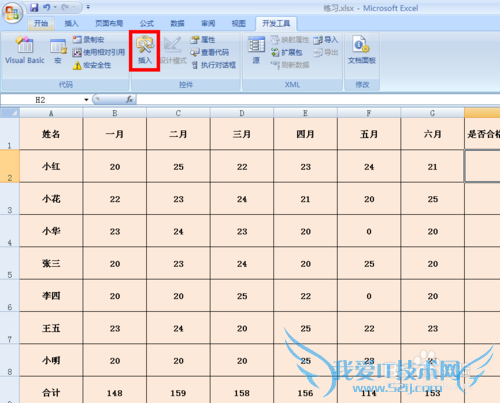Select the 李四 name cell
Screen dimensions: 500x403
pos(51,296)
